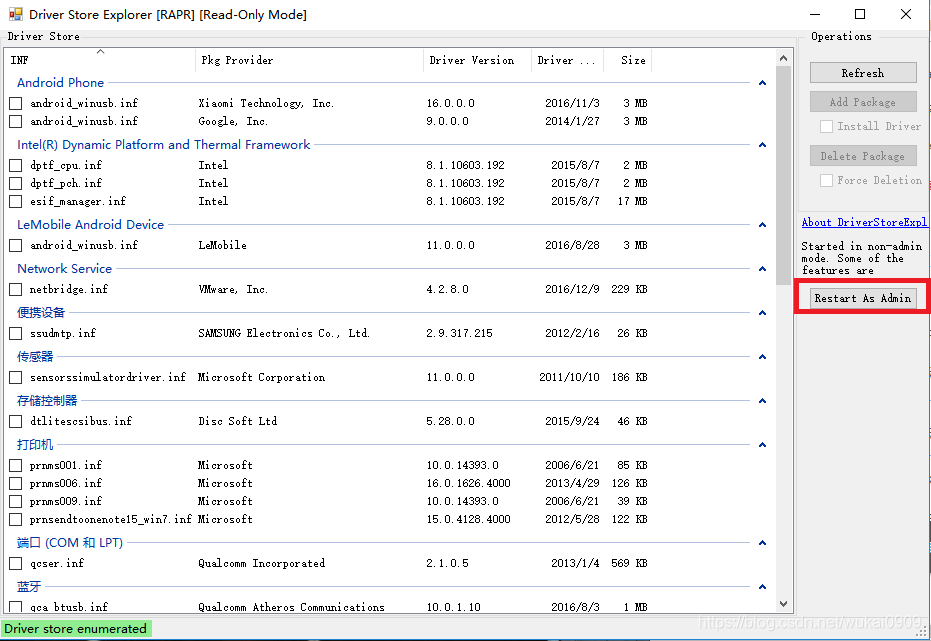Click the Add Package button
This screenshot has width=931, height=641.
(863, 102)
